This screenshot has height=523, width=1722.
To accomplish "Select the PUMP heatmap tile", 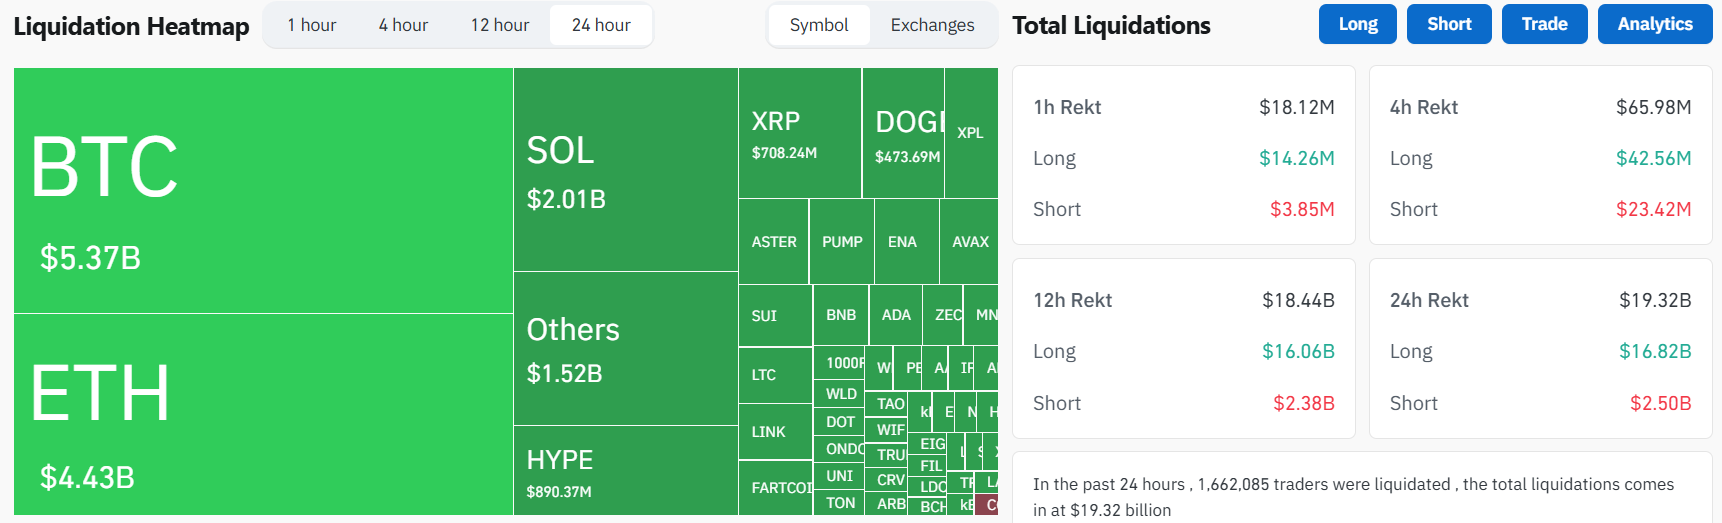I will [x=841, y=242].
